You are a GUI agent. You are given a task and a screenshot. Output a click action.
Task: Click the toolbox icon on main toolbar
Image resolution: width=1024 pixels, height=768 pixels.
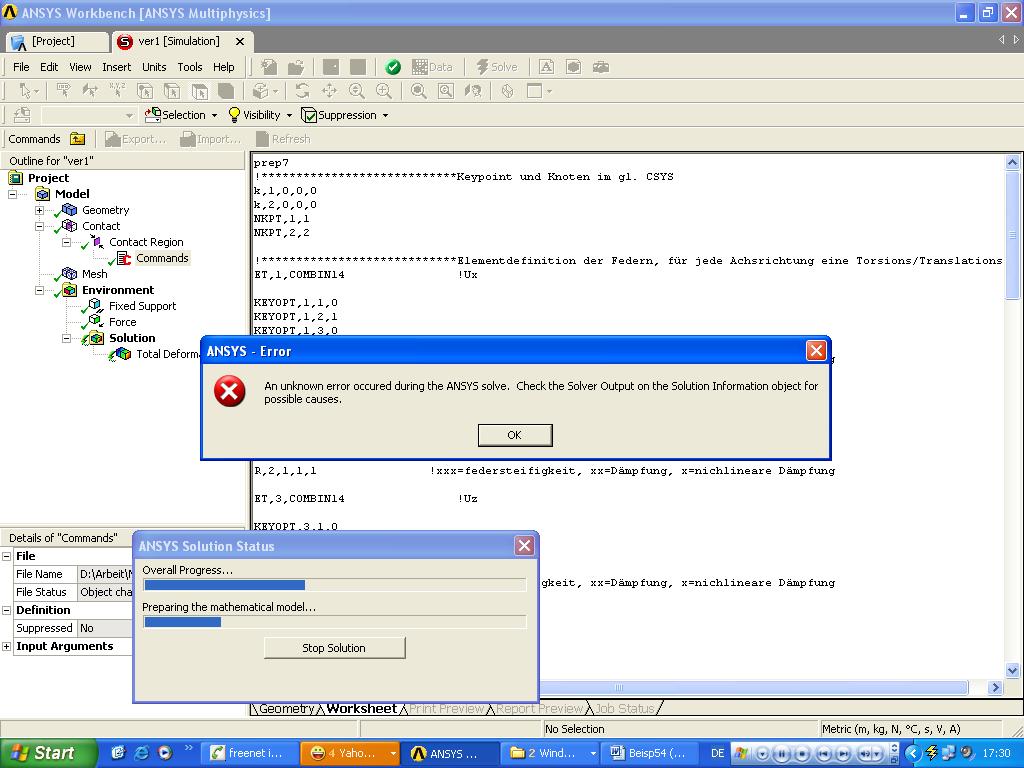click(x=601, y=67)
